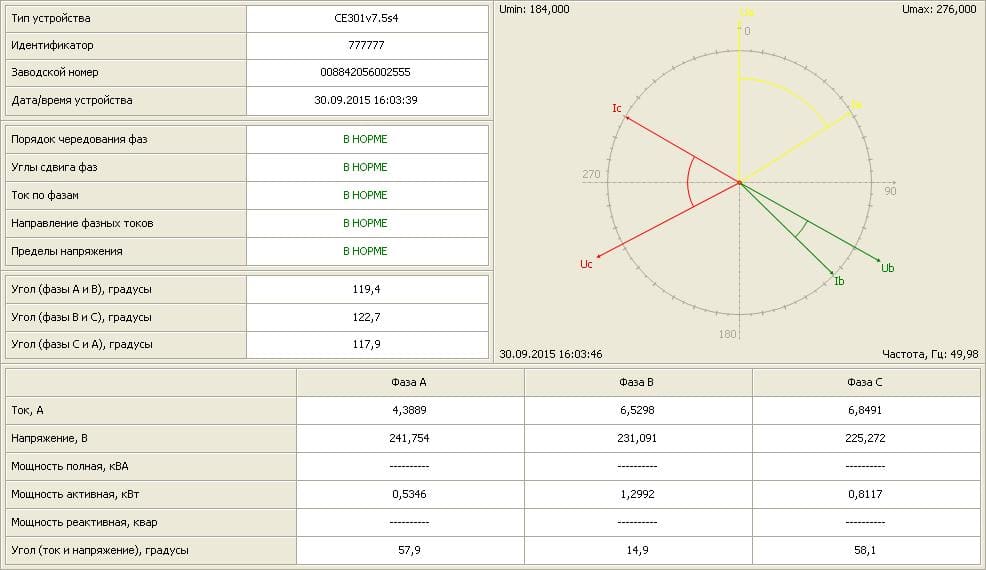The width and height of the screenshot is (986, 570).
Task: Select the phase current direction status
Action: coord(365,223)
